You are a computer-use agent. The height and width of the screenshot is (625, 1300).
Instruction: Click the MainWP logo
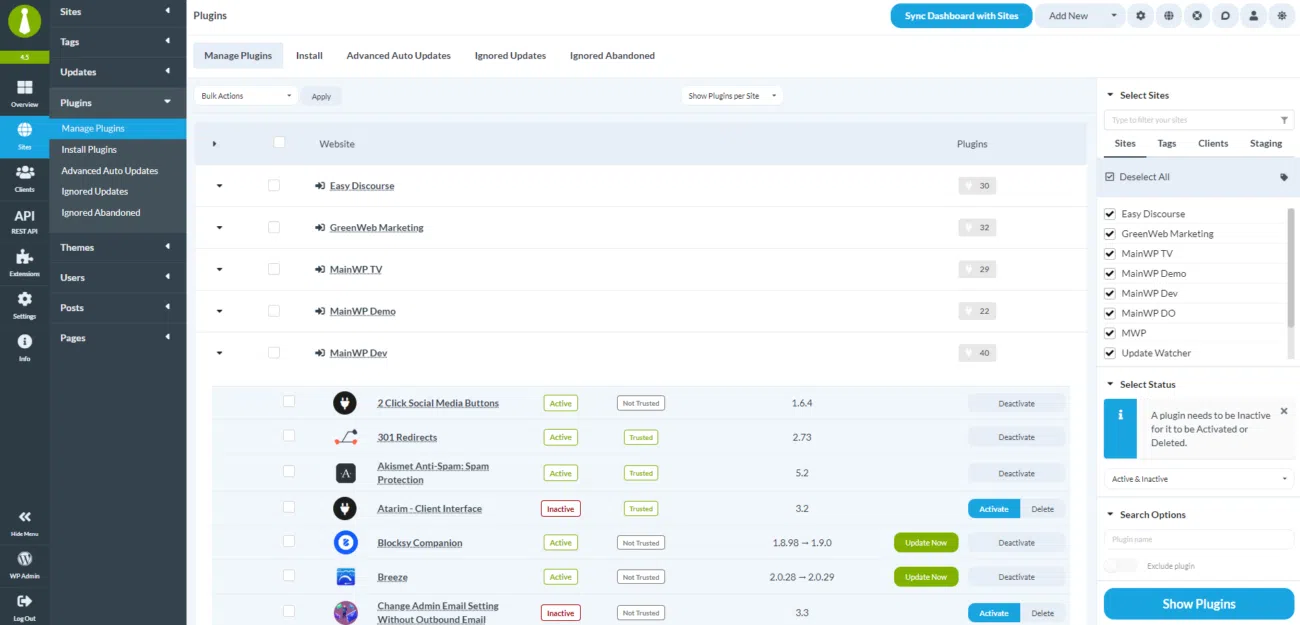(24, 21)
